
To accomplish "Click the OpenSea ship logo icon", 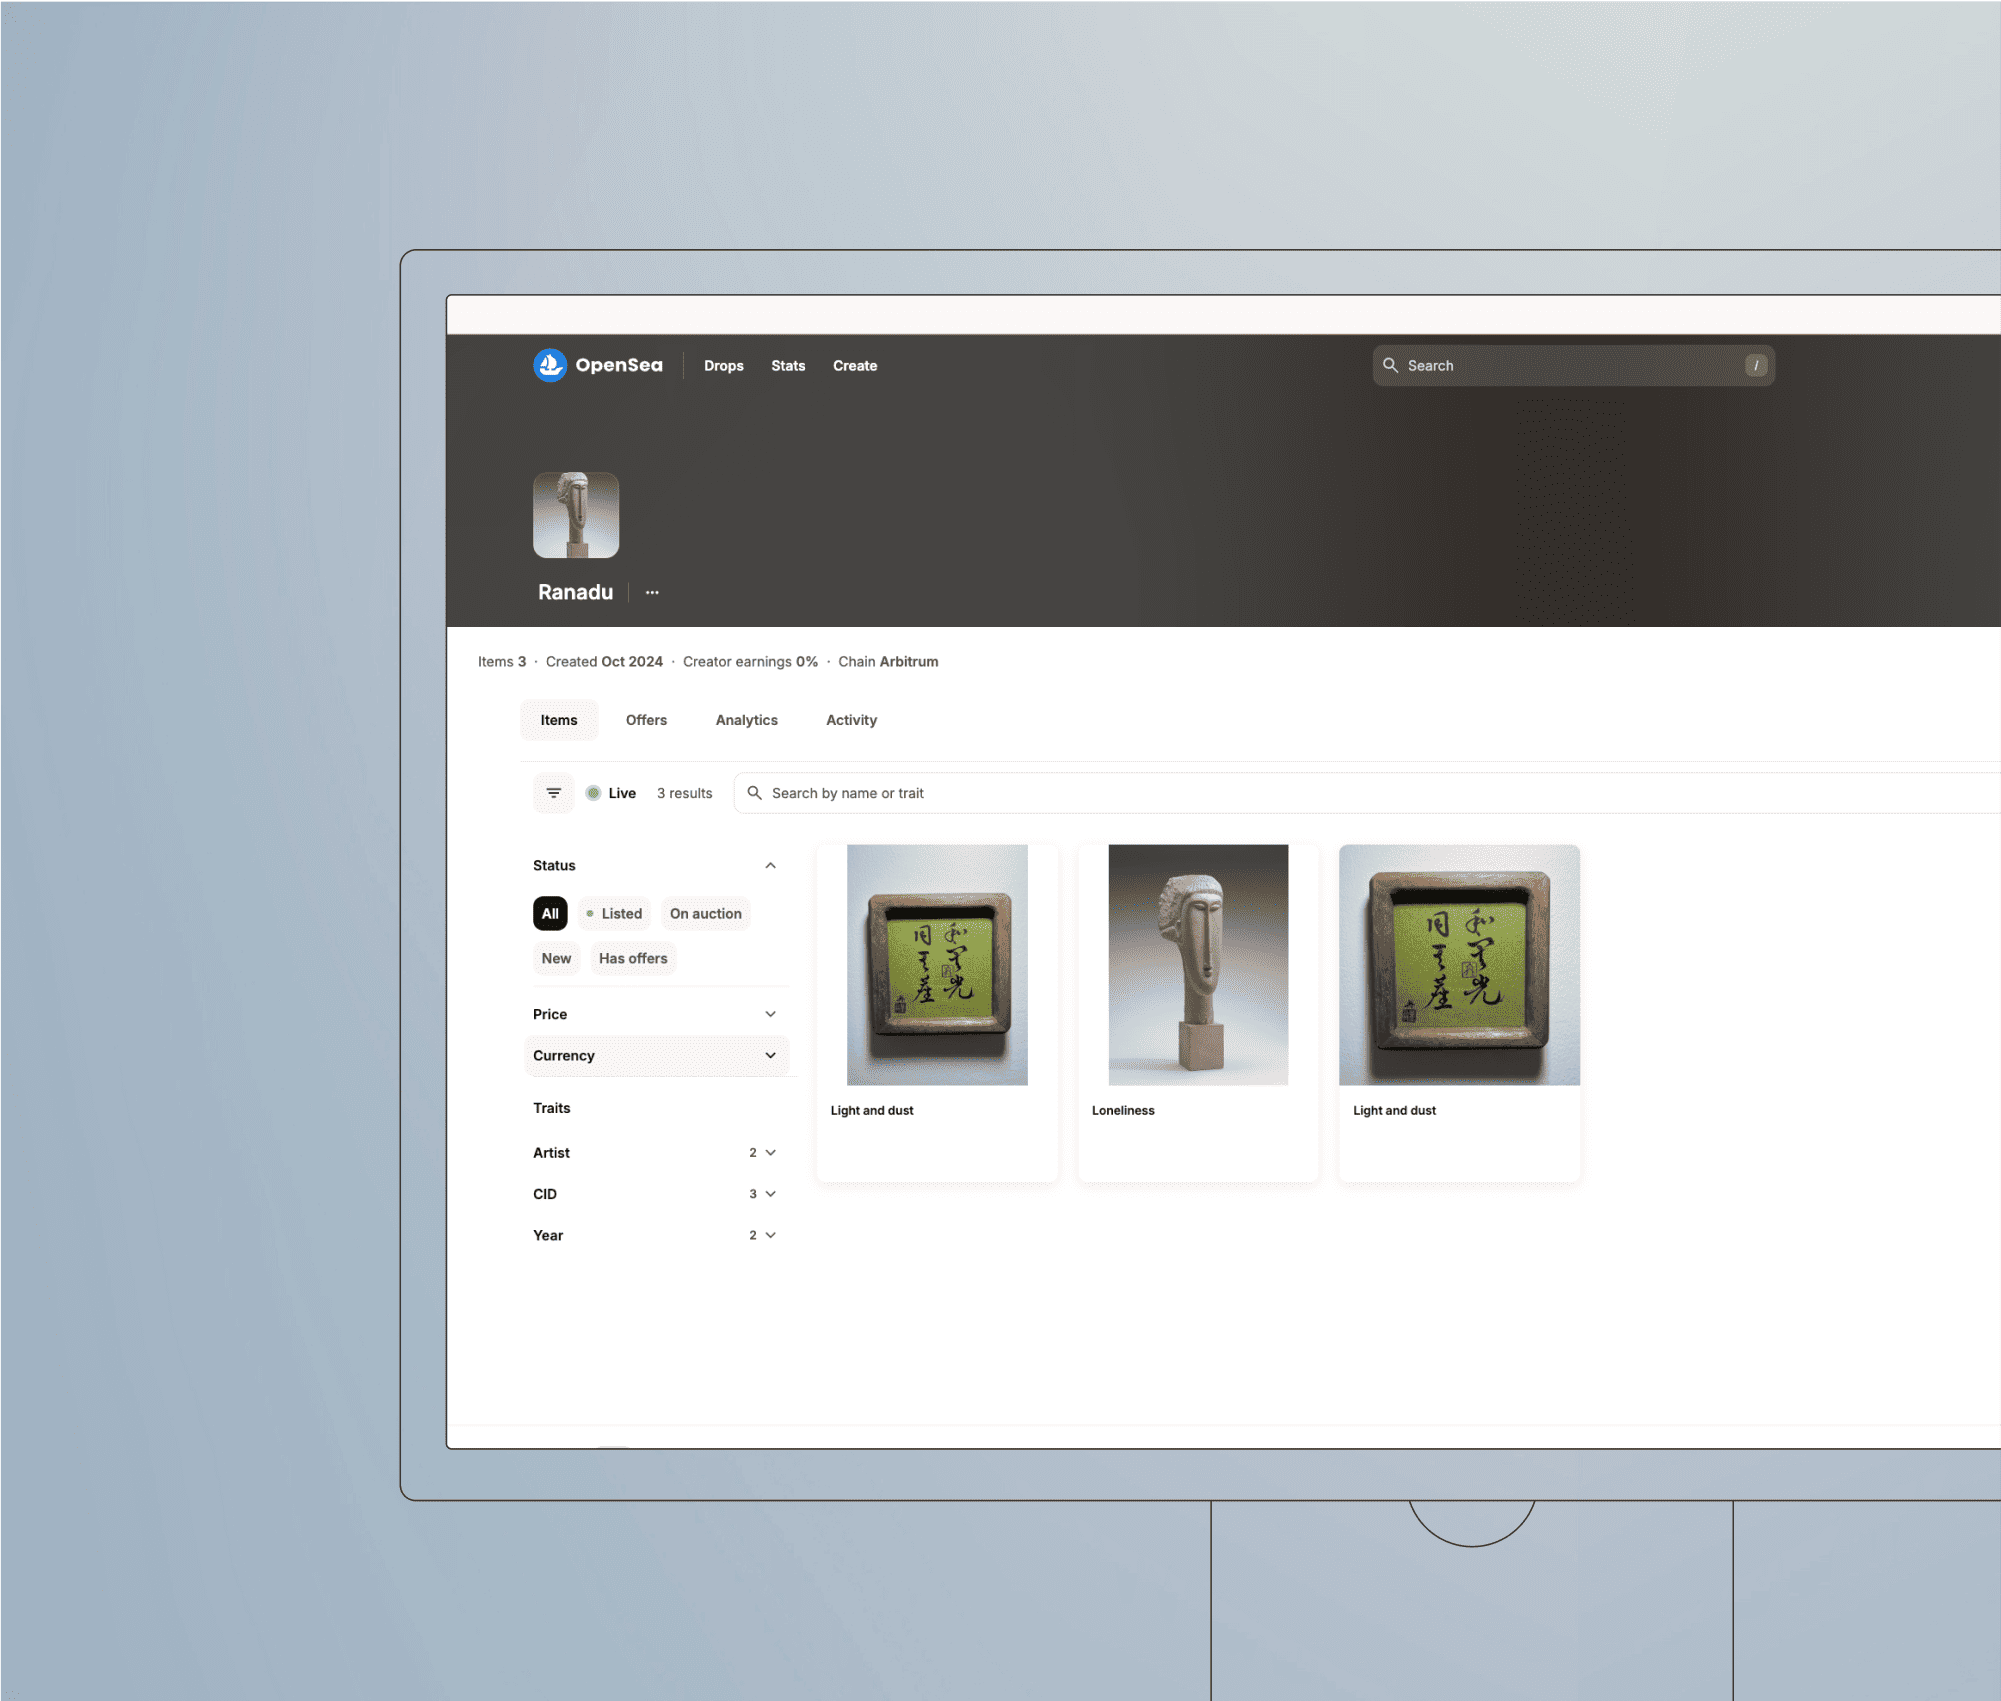I will (x=550, y=365).
